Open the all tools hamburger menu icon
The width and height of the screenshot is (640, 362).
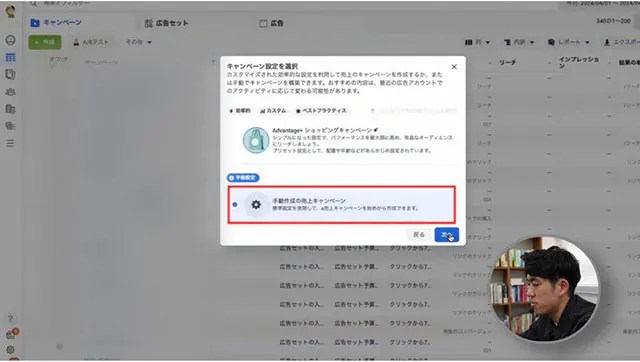pyautogui.click(x=10, y=143)
